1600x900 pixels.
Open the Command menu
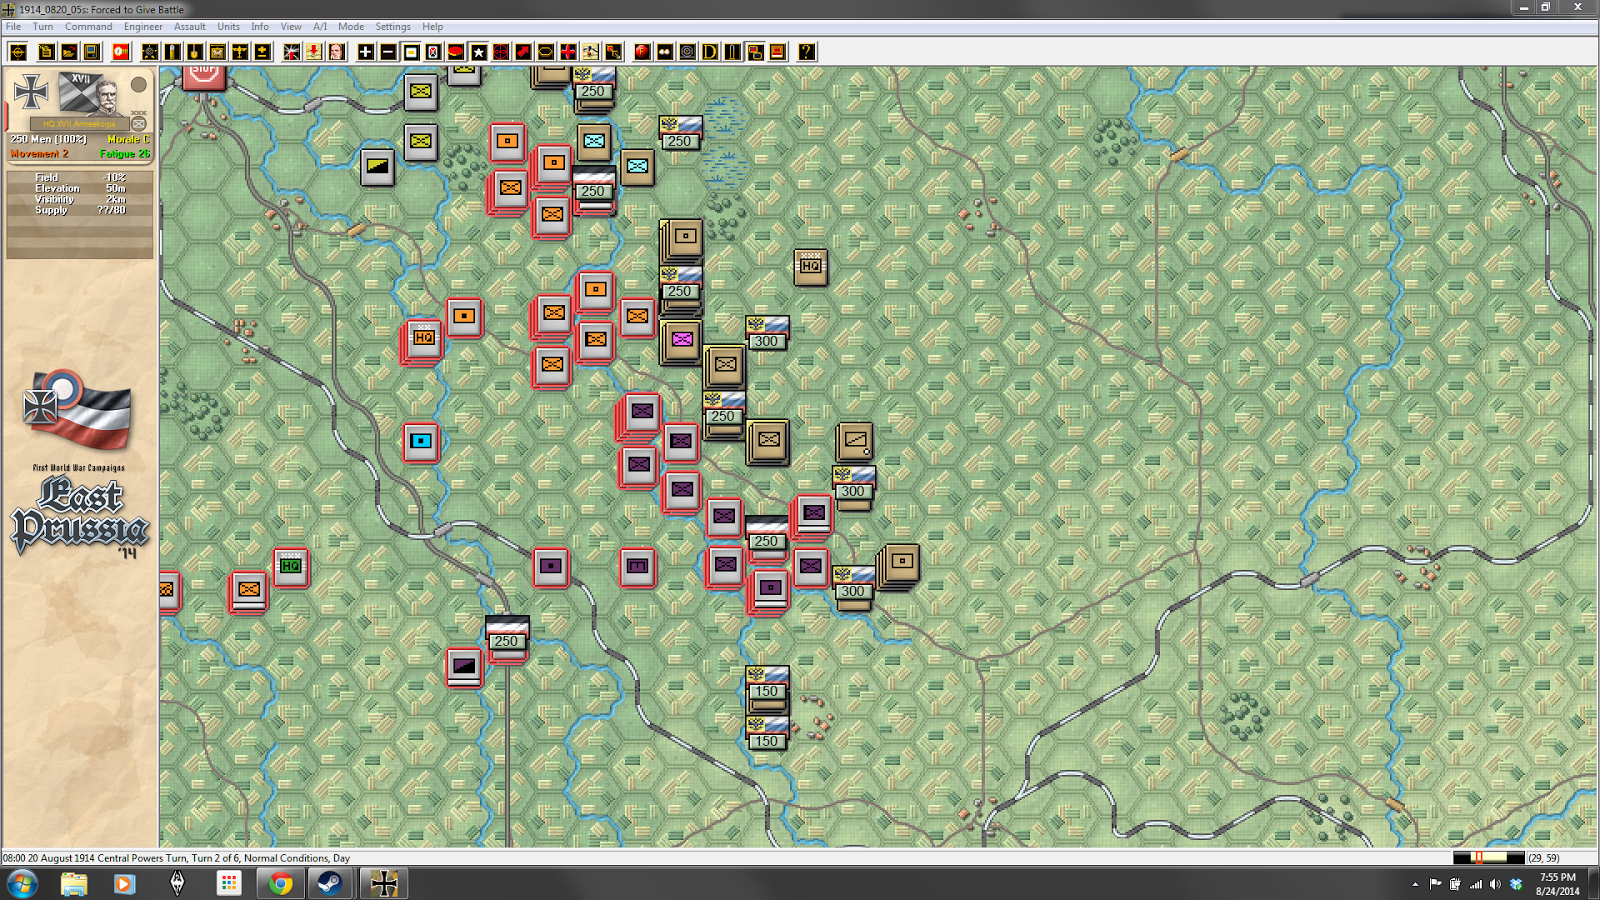pos(88,27)
